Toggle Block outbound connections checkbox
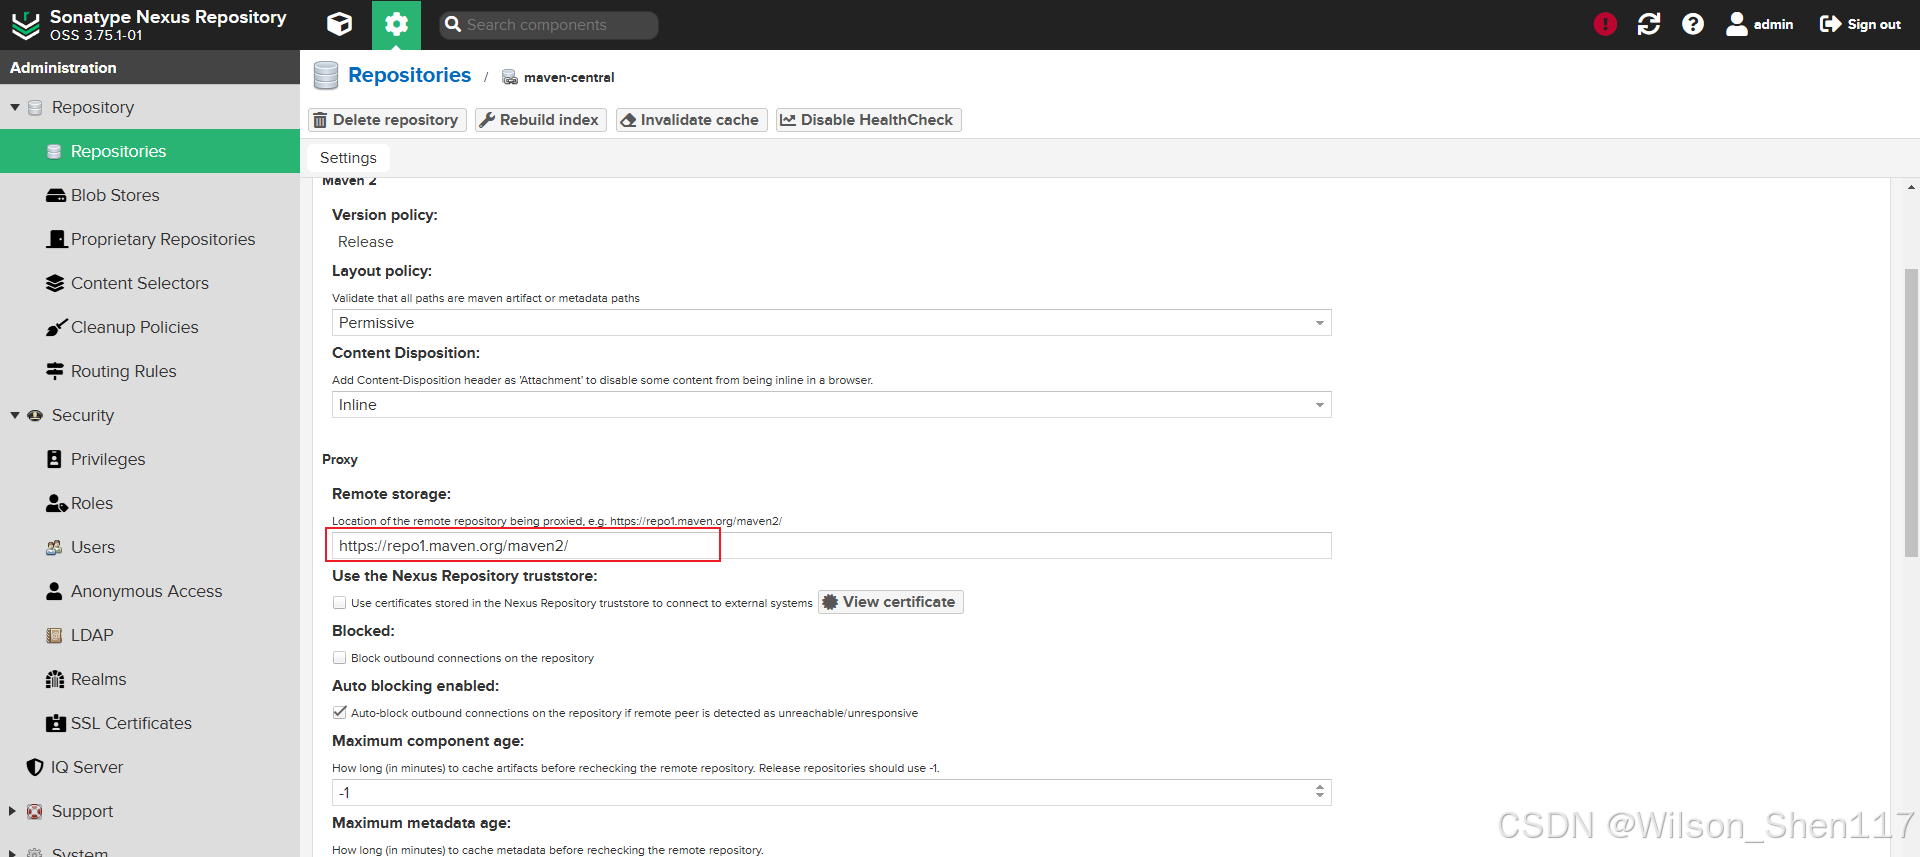Viewport: 1920px width, 857px height. click(x=340, y=658)
